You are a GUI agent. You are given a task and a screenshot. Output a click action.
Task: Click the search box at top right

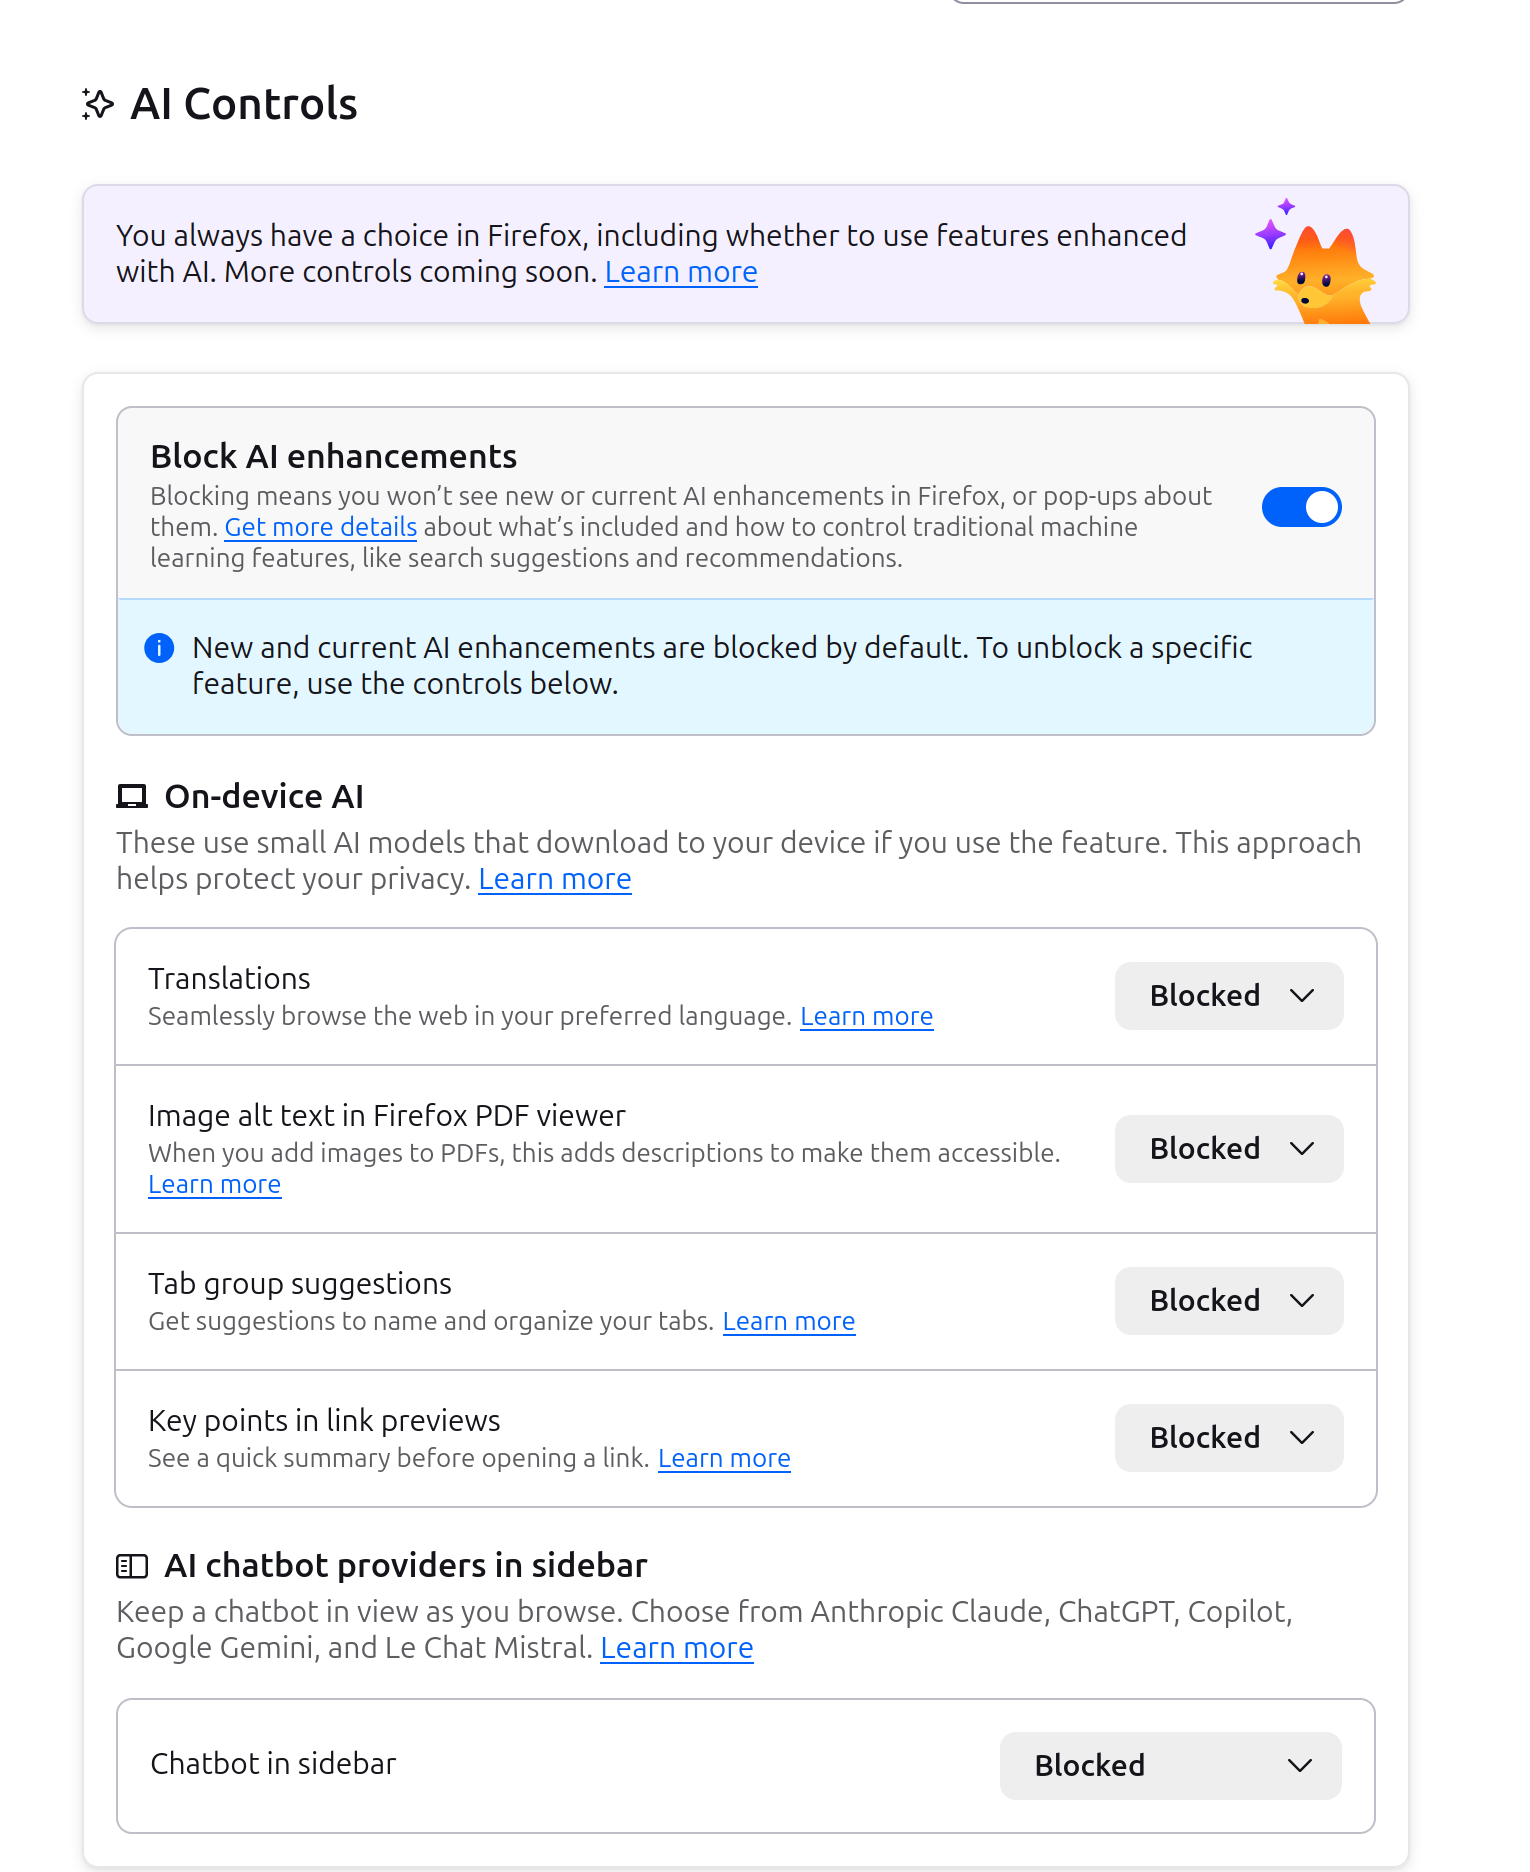pyautogui.click(x=1180, y=4)
